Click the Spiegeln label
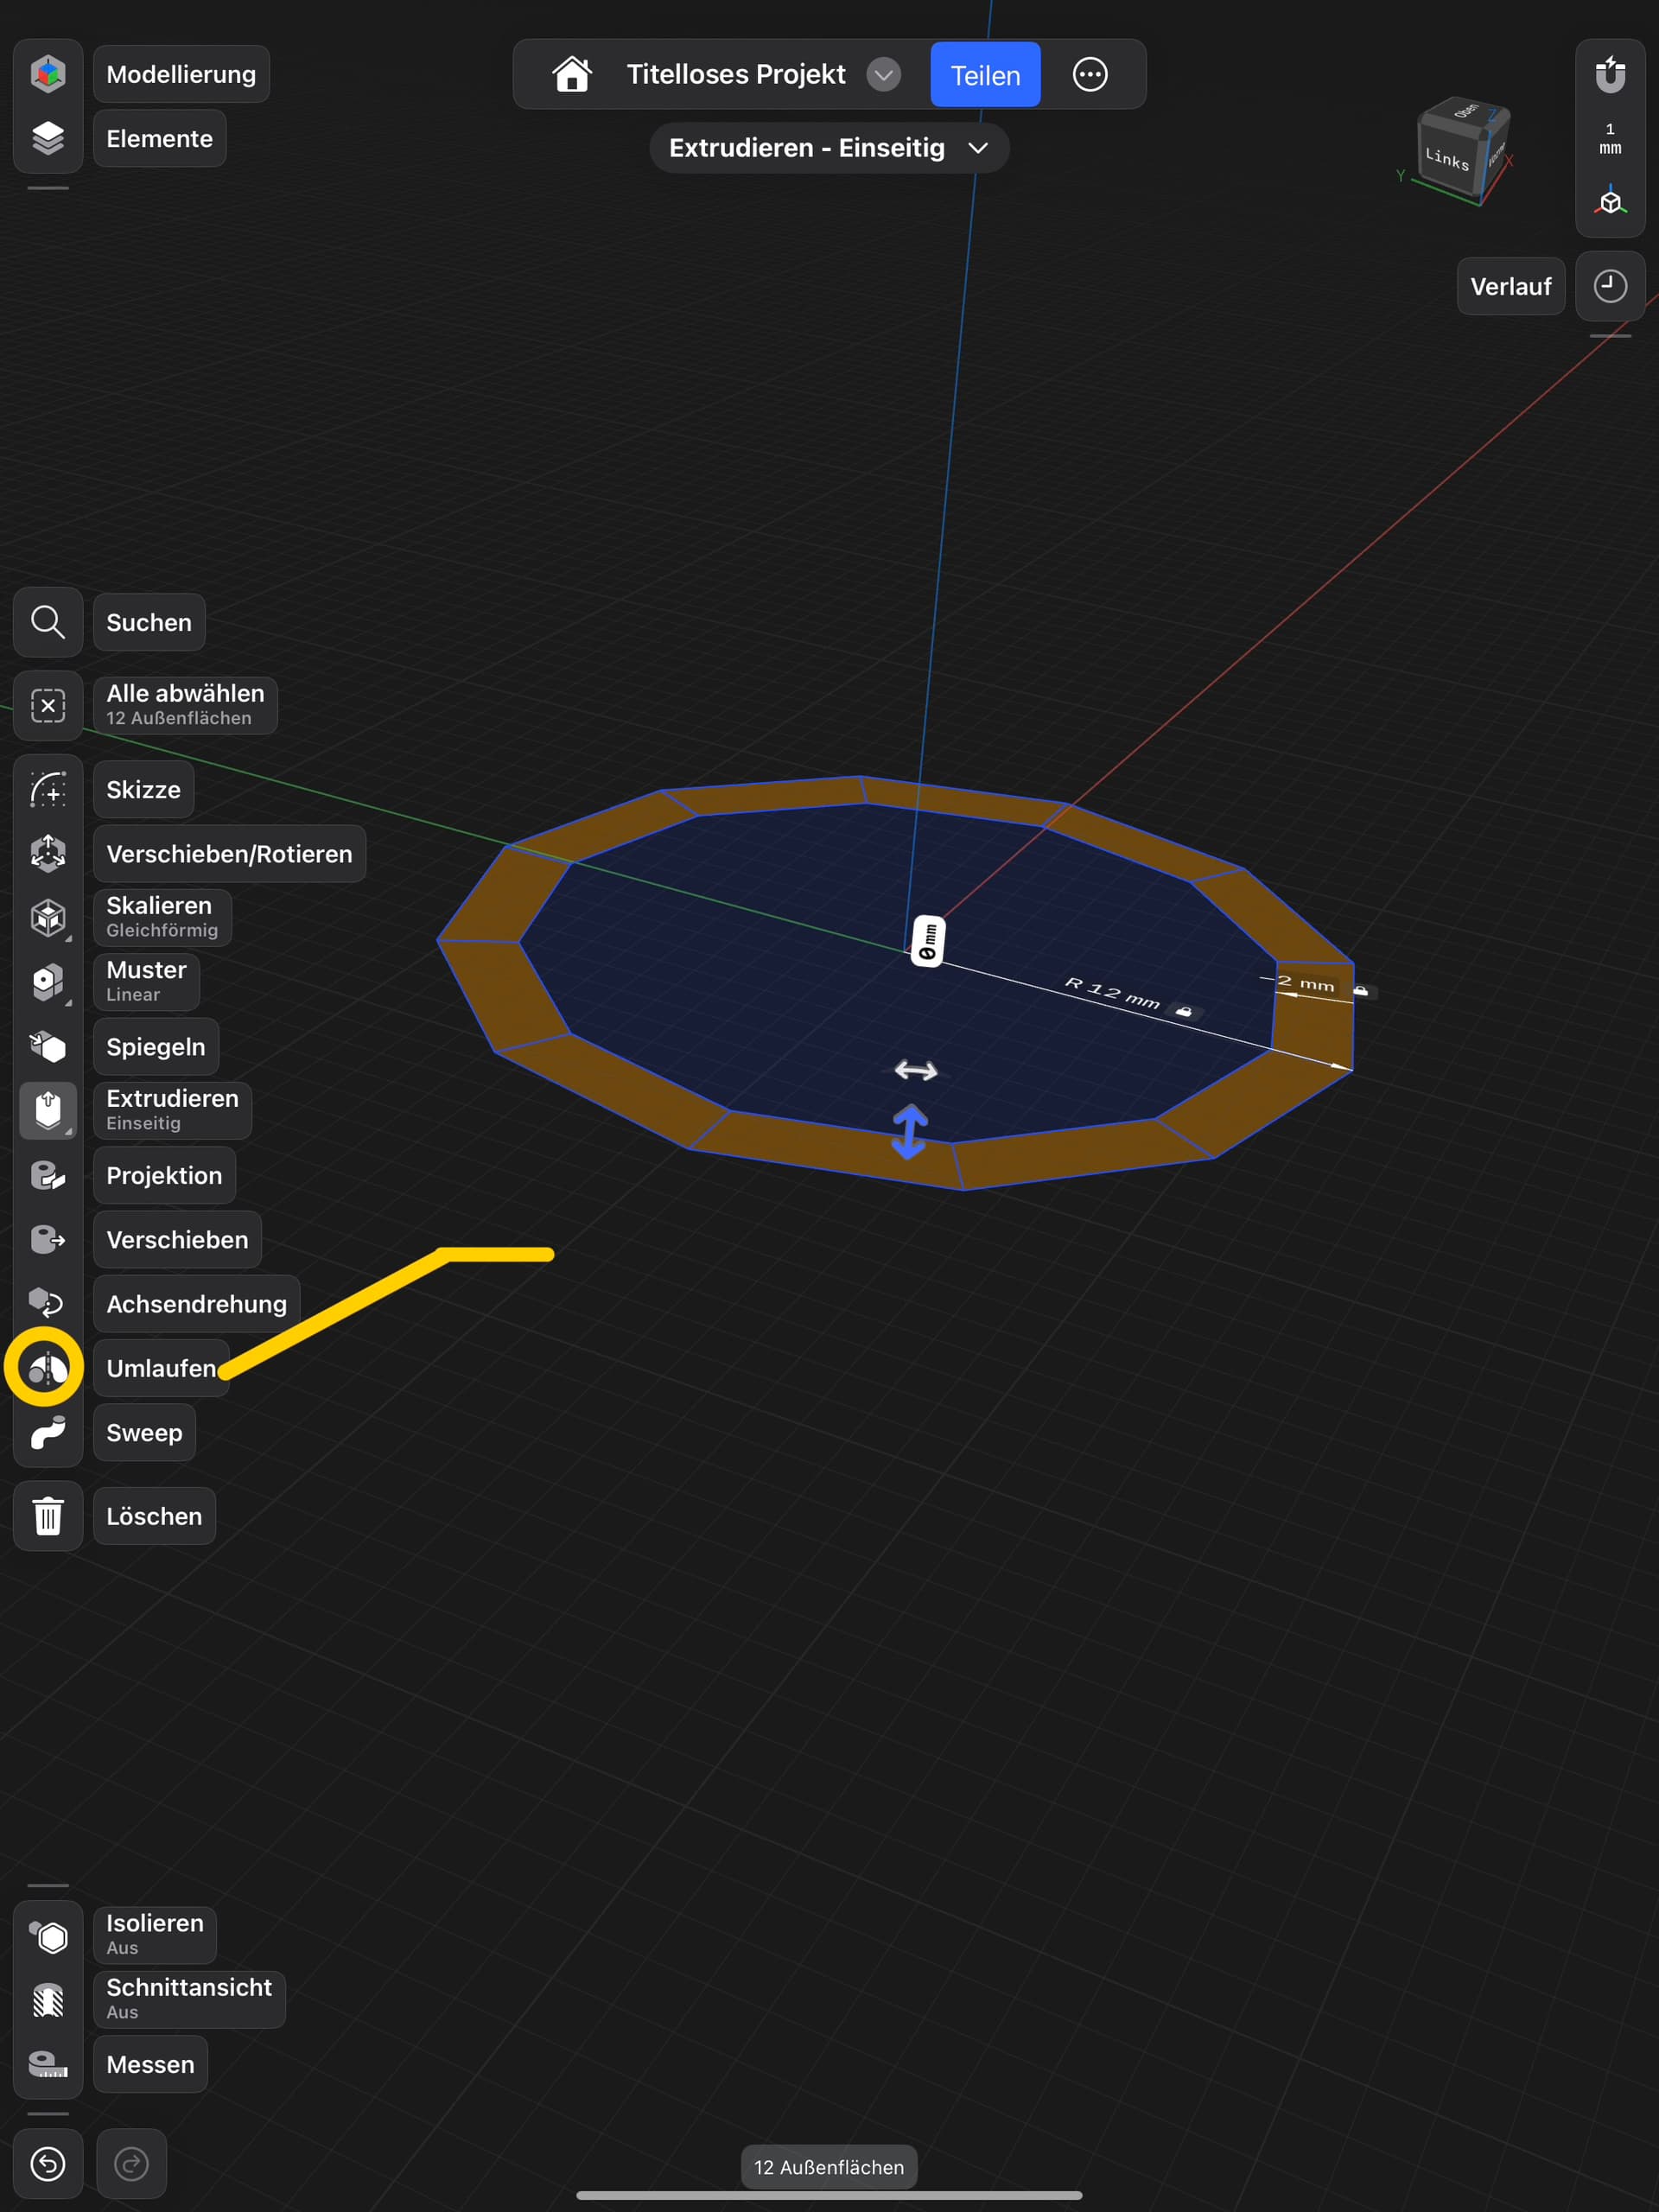This screenshot has height=2212, width=1659. coord(155,1046)
